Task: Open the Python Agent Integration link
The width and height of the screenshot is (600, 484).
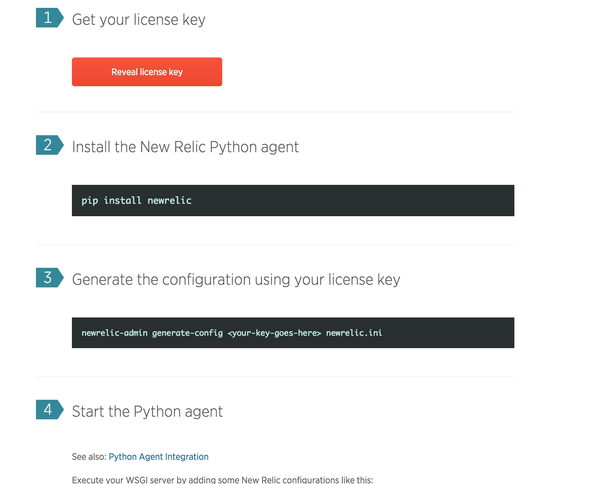Action: 158,456
